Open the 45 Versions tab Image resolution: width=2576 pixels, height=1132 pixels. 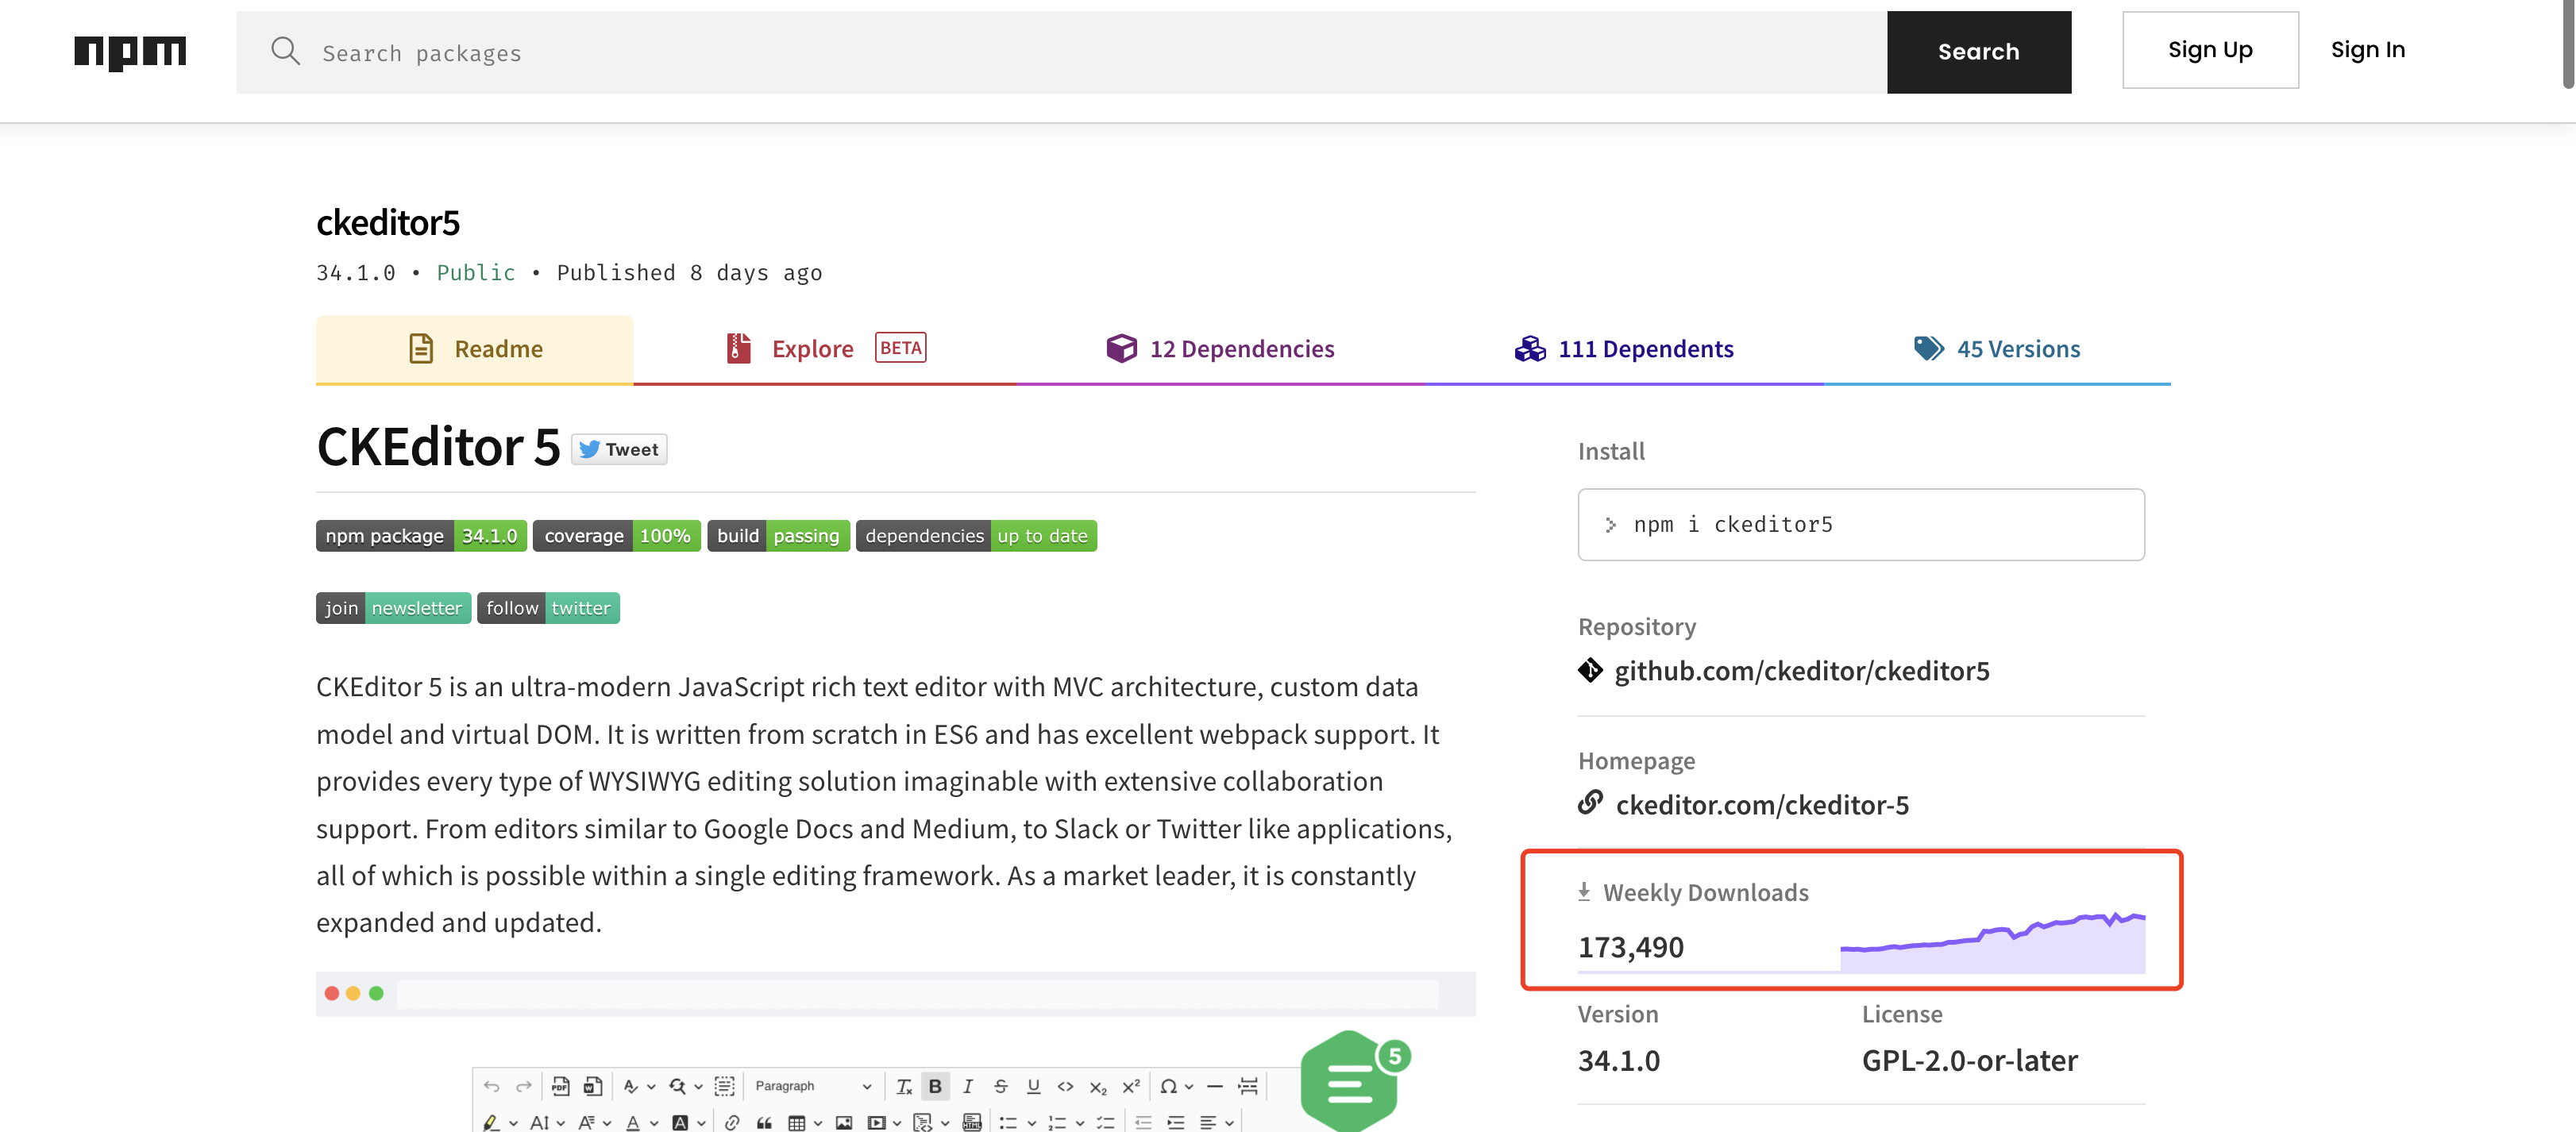pos(1997,349)
